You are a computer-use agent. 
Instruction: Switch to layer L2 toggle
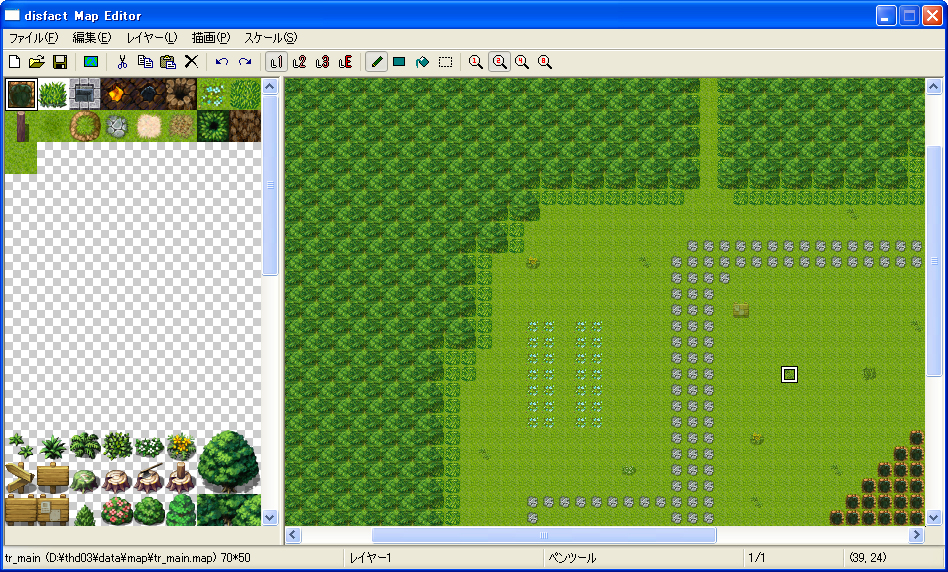click(x=299, y=62)
